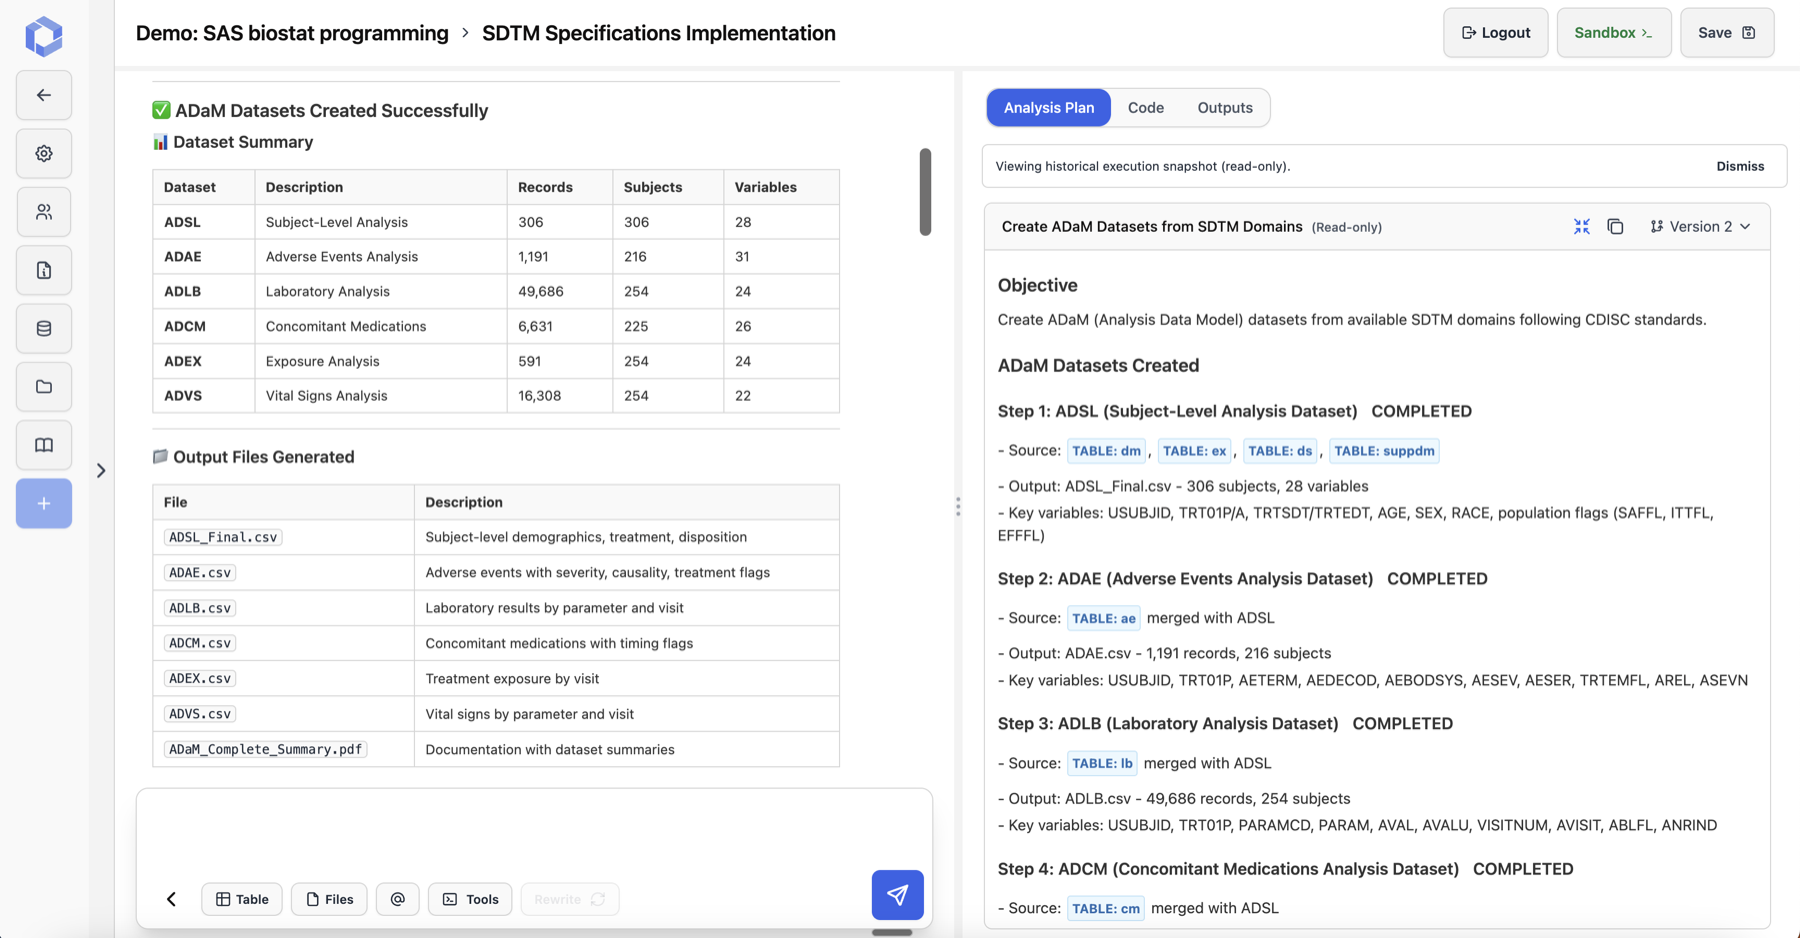This screenshot has height=938, width=1800.
Task: Switch to the Outputs tab
Action: tap(1224, 108)
